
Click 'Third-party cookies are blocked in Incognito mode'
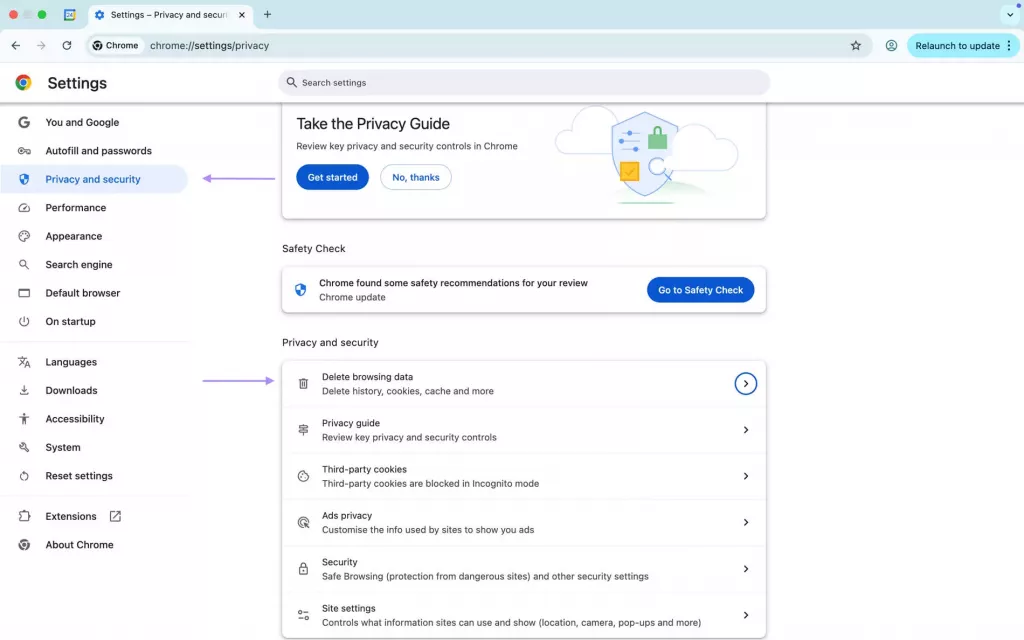(x=430, y=484)
